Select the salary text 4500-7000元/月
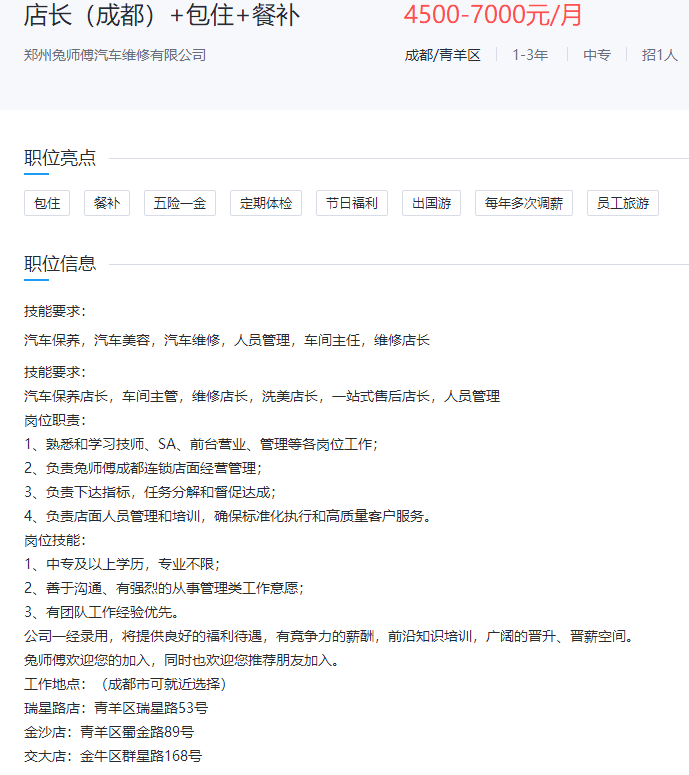689x775 pixels. tap(493, 16)
